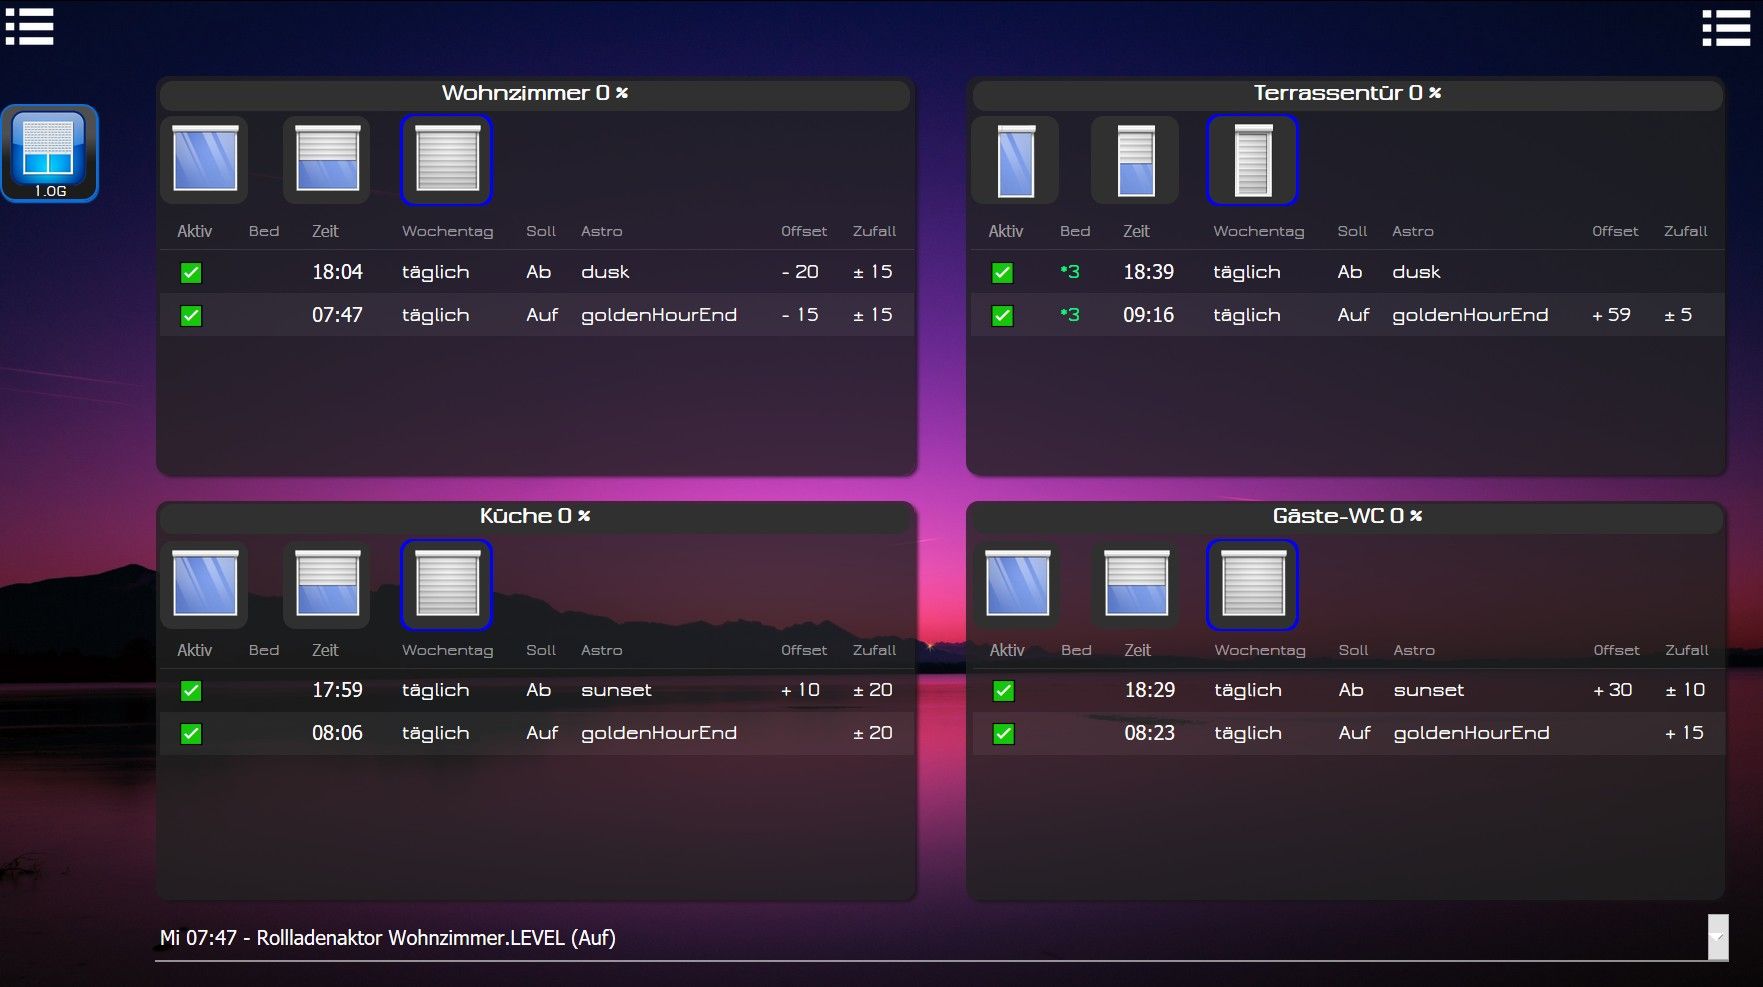The height and width of the screenshot is (987, 1763).
Task: Toggle Küche 08:06 schedule active checkbox
Action: 191,734
